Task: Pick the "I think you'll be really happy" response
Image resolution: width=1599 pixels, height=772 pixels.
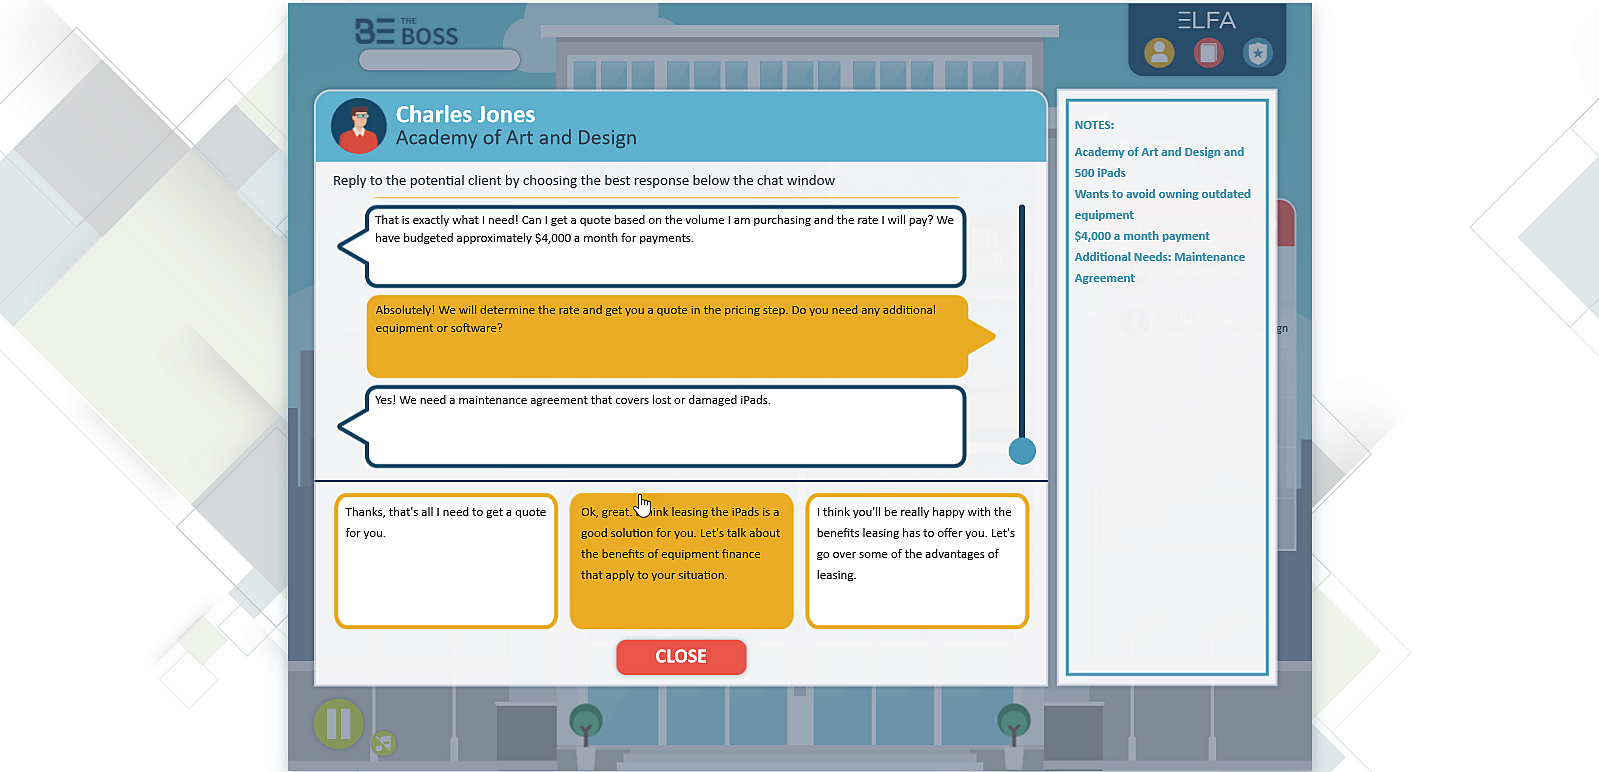Action: (x=917, y=561)
